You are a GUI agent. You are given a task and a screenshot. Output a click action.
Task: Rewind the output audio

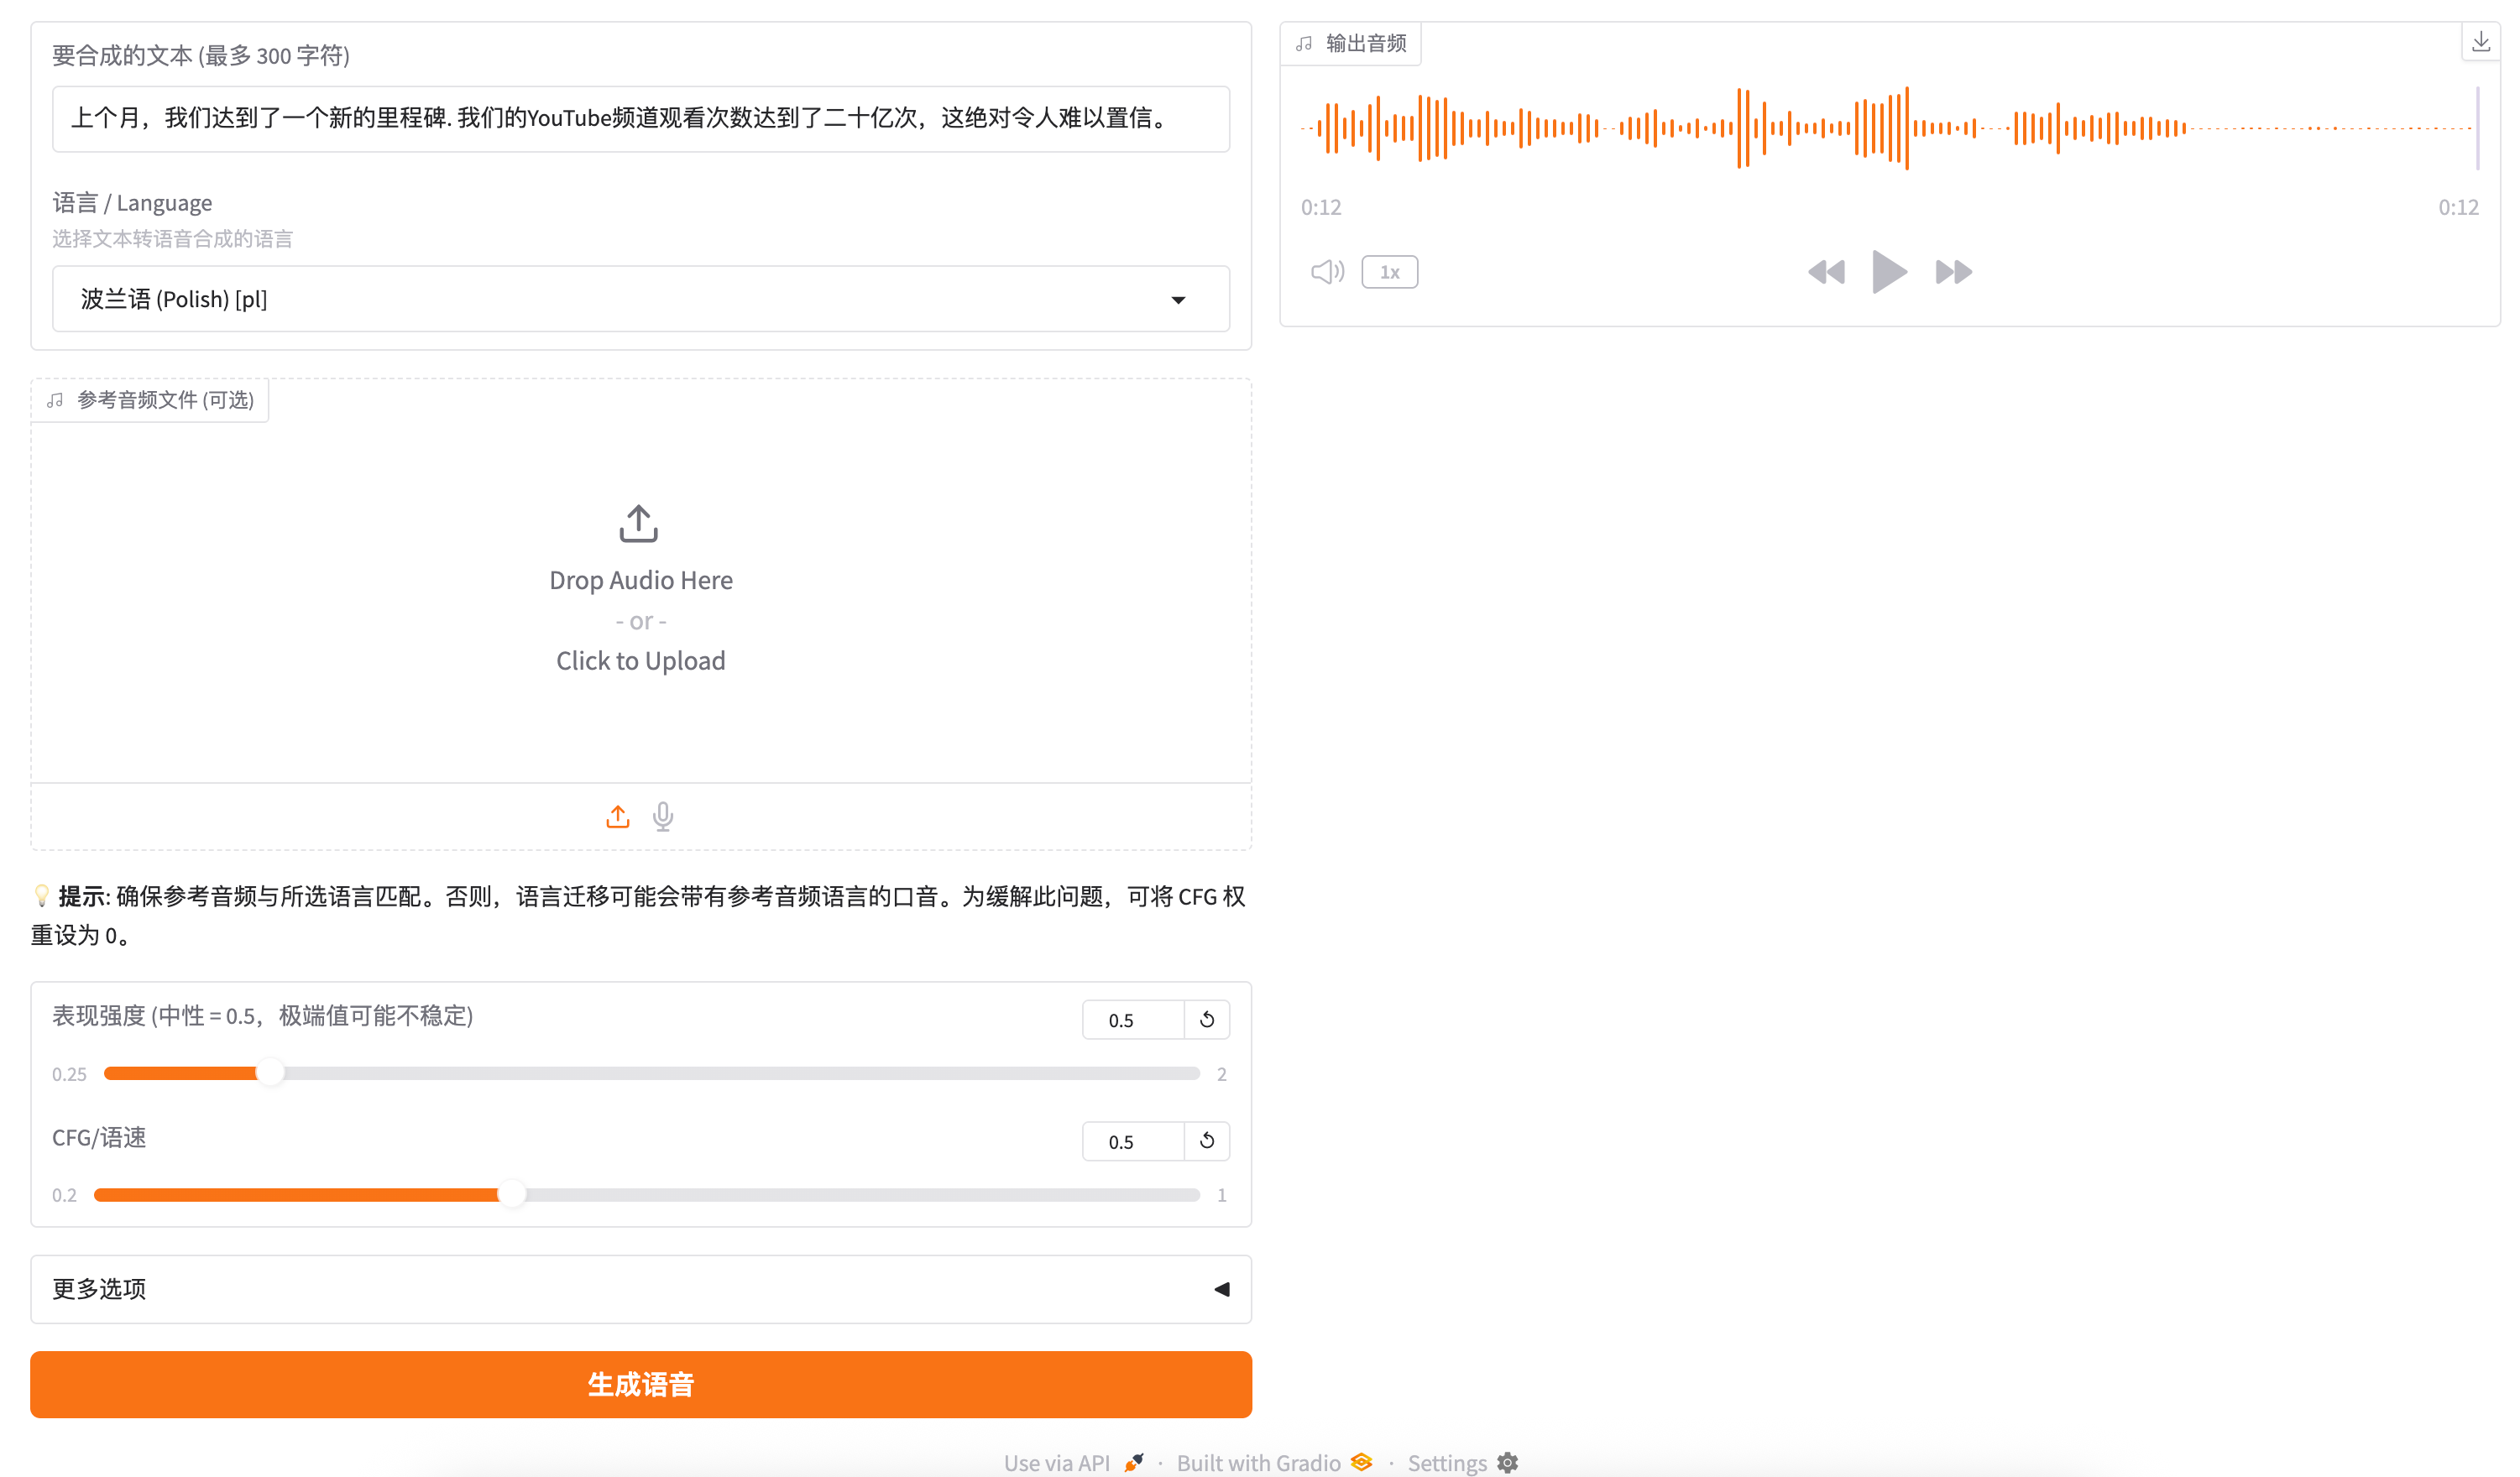pyautogui.click(x=1826, y=272)
